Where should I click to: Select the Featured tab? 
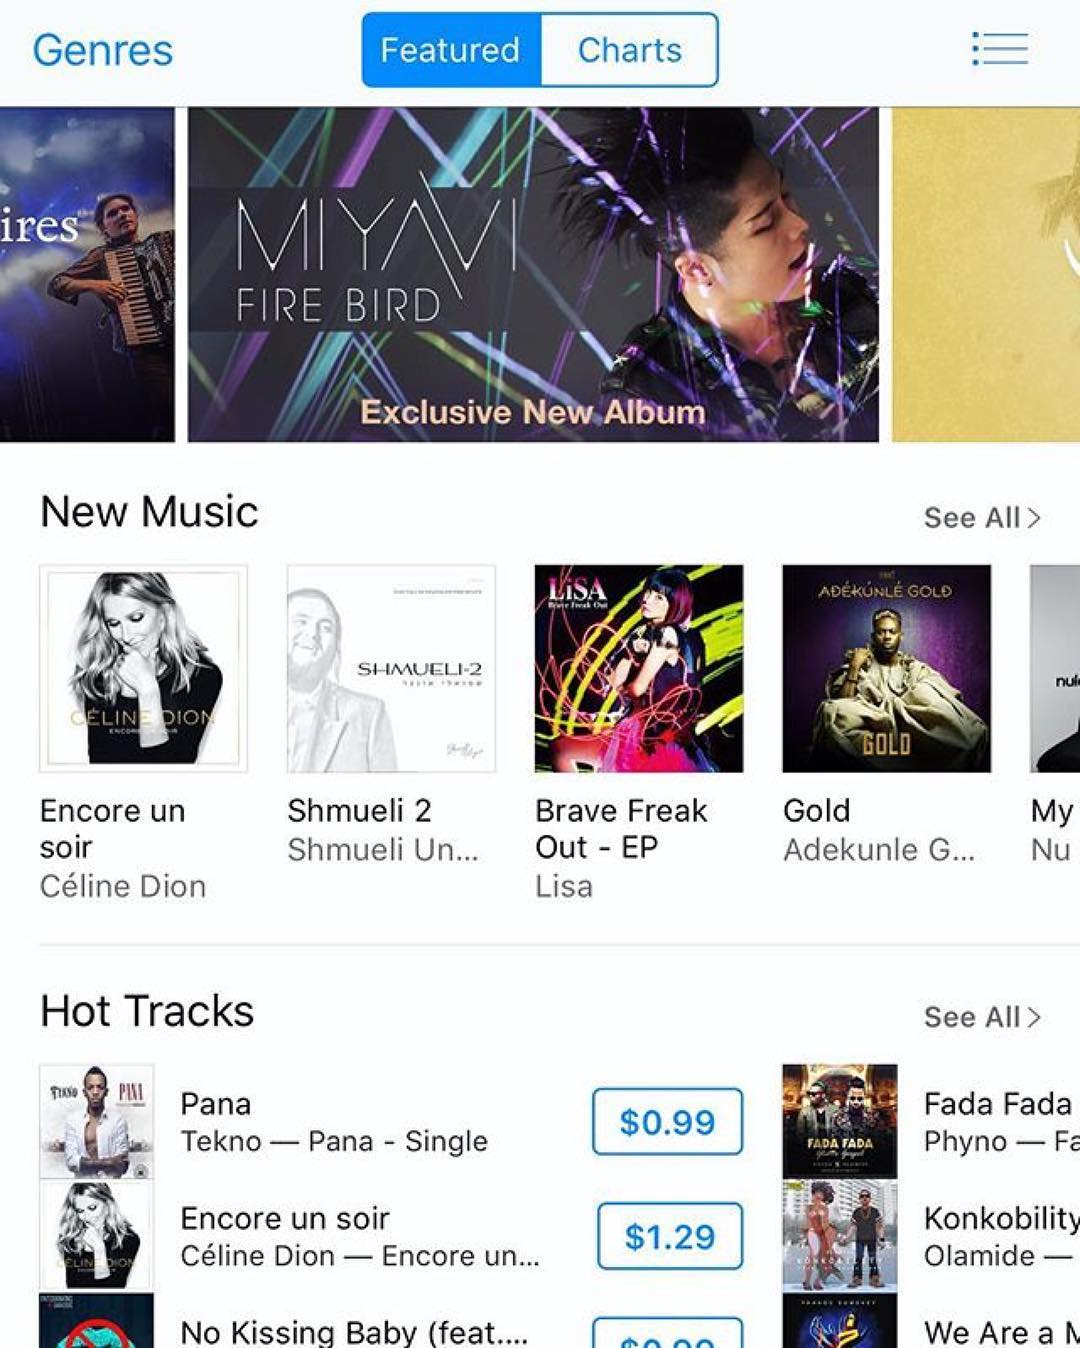(x=451, y=50)
